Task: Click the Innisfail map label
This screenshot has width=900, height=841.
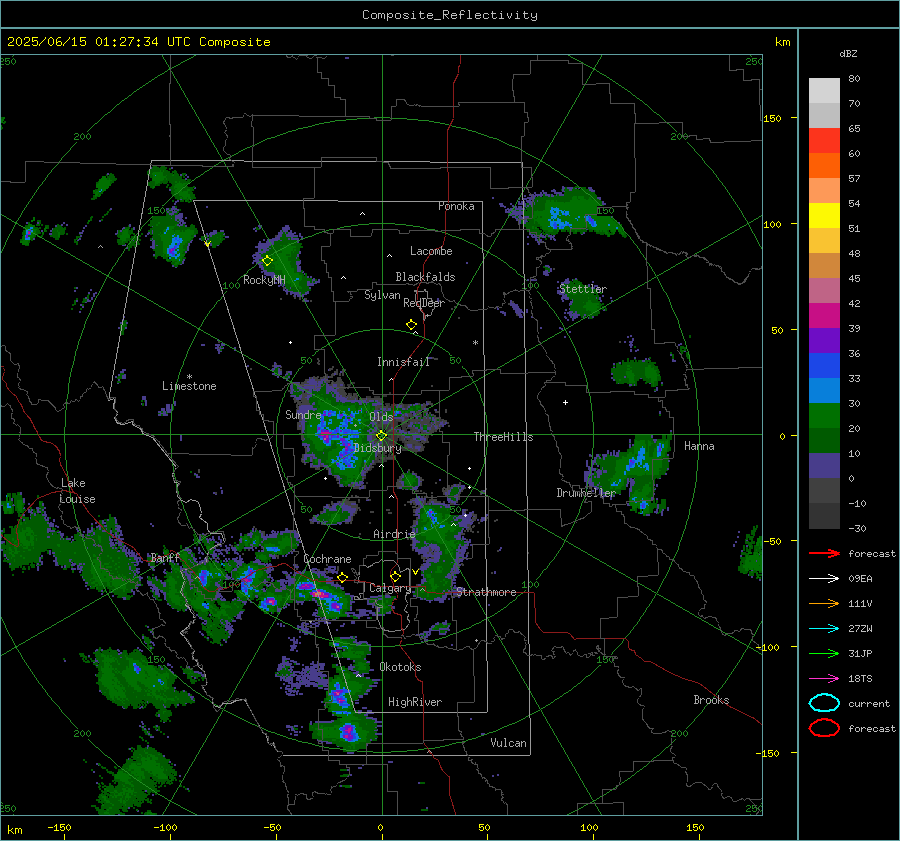Action: 403,362
